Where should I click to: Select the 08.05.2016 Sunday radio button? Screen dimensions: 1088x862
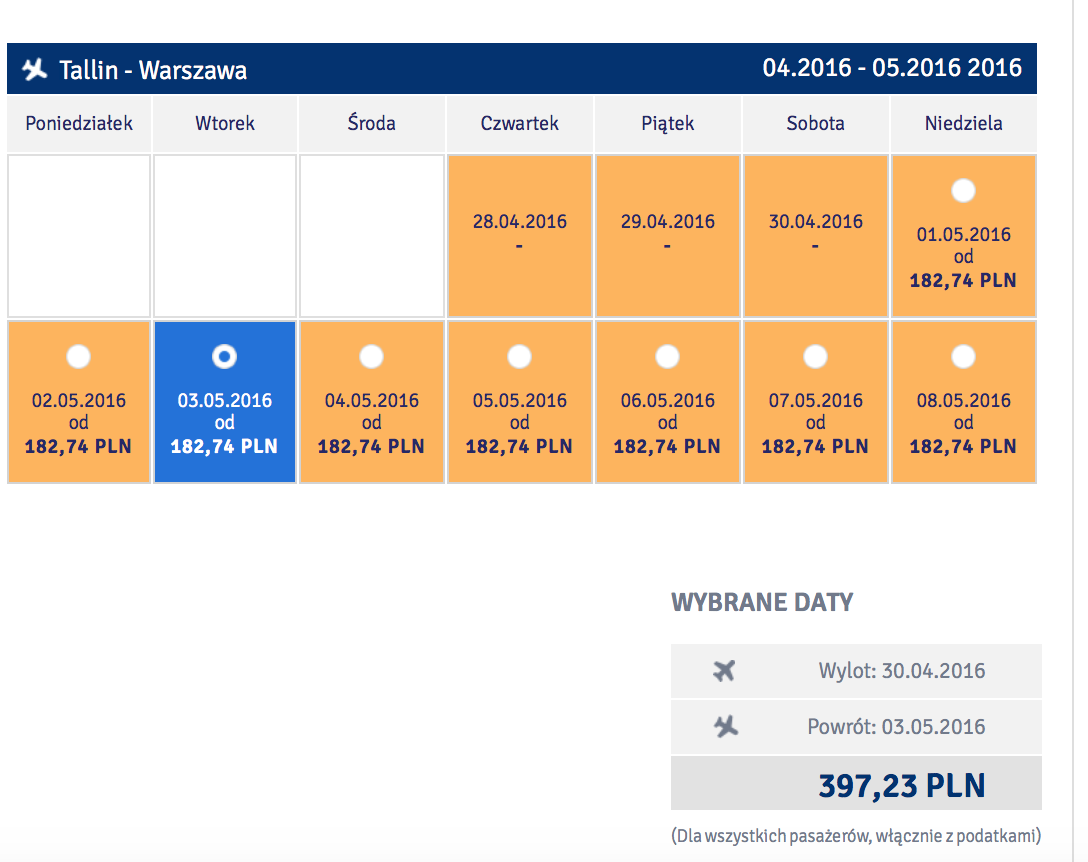(963, 357)
